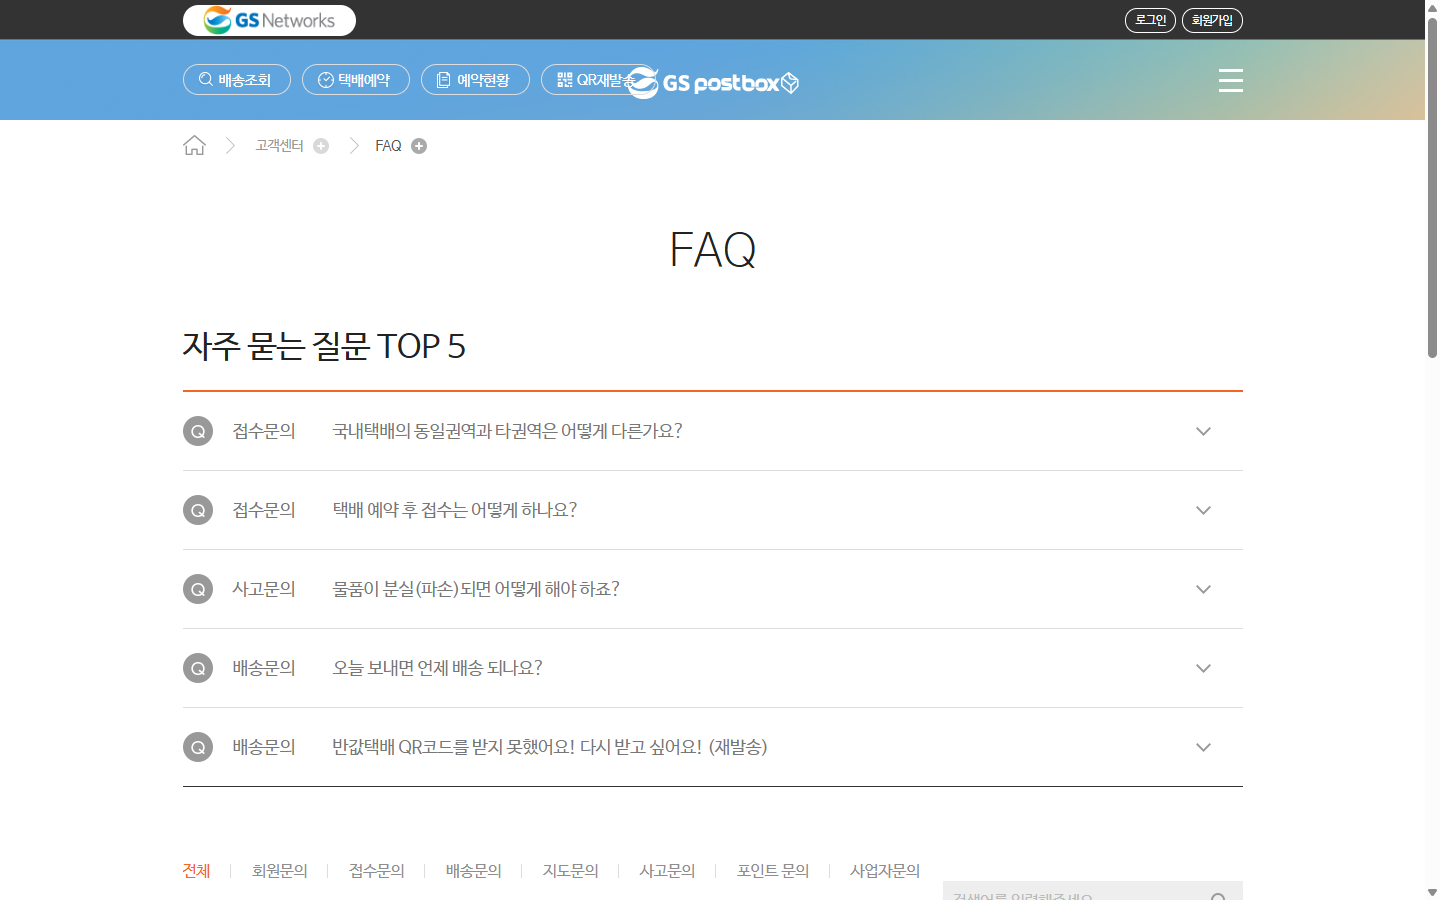Select the 배송문의 category tab
Viewport: 1440px width, 900px height.
point(473,871)
